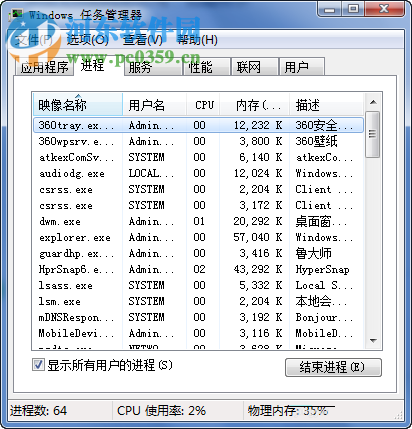Select the explorer.exe process
412x429 pixels.
point(198,237)
